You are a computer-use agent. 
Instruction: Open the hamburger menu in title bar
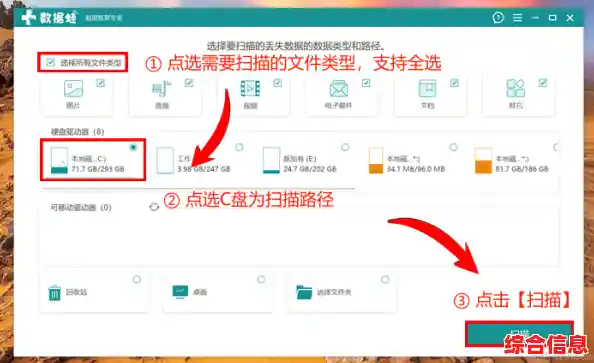point(517,17)
